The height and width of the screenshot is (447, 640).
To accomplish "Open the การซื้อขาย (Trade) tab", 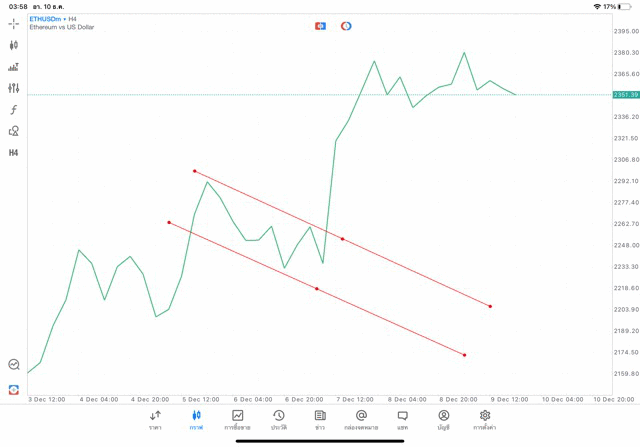I will pos(237,420).
